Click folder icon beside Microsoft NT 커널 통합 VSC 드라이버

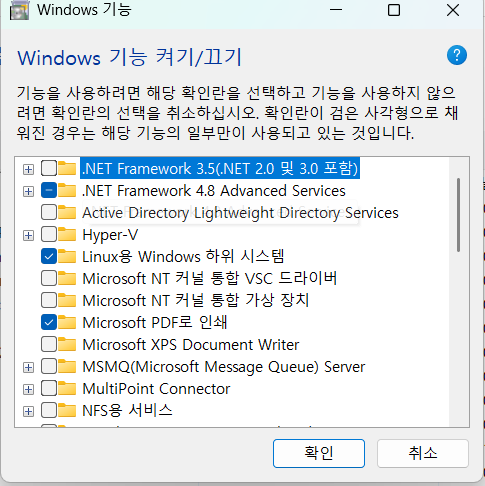tap(67, 279)
